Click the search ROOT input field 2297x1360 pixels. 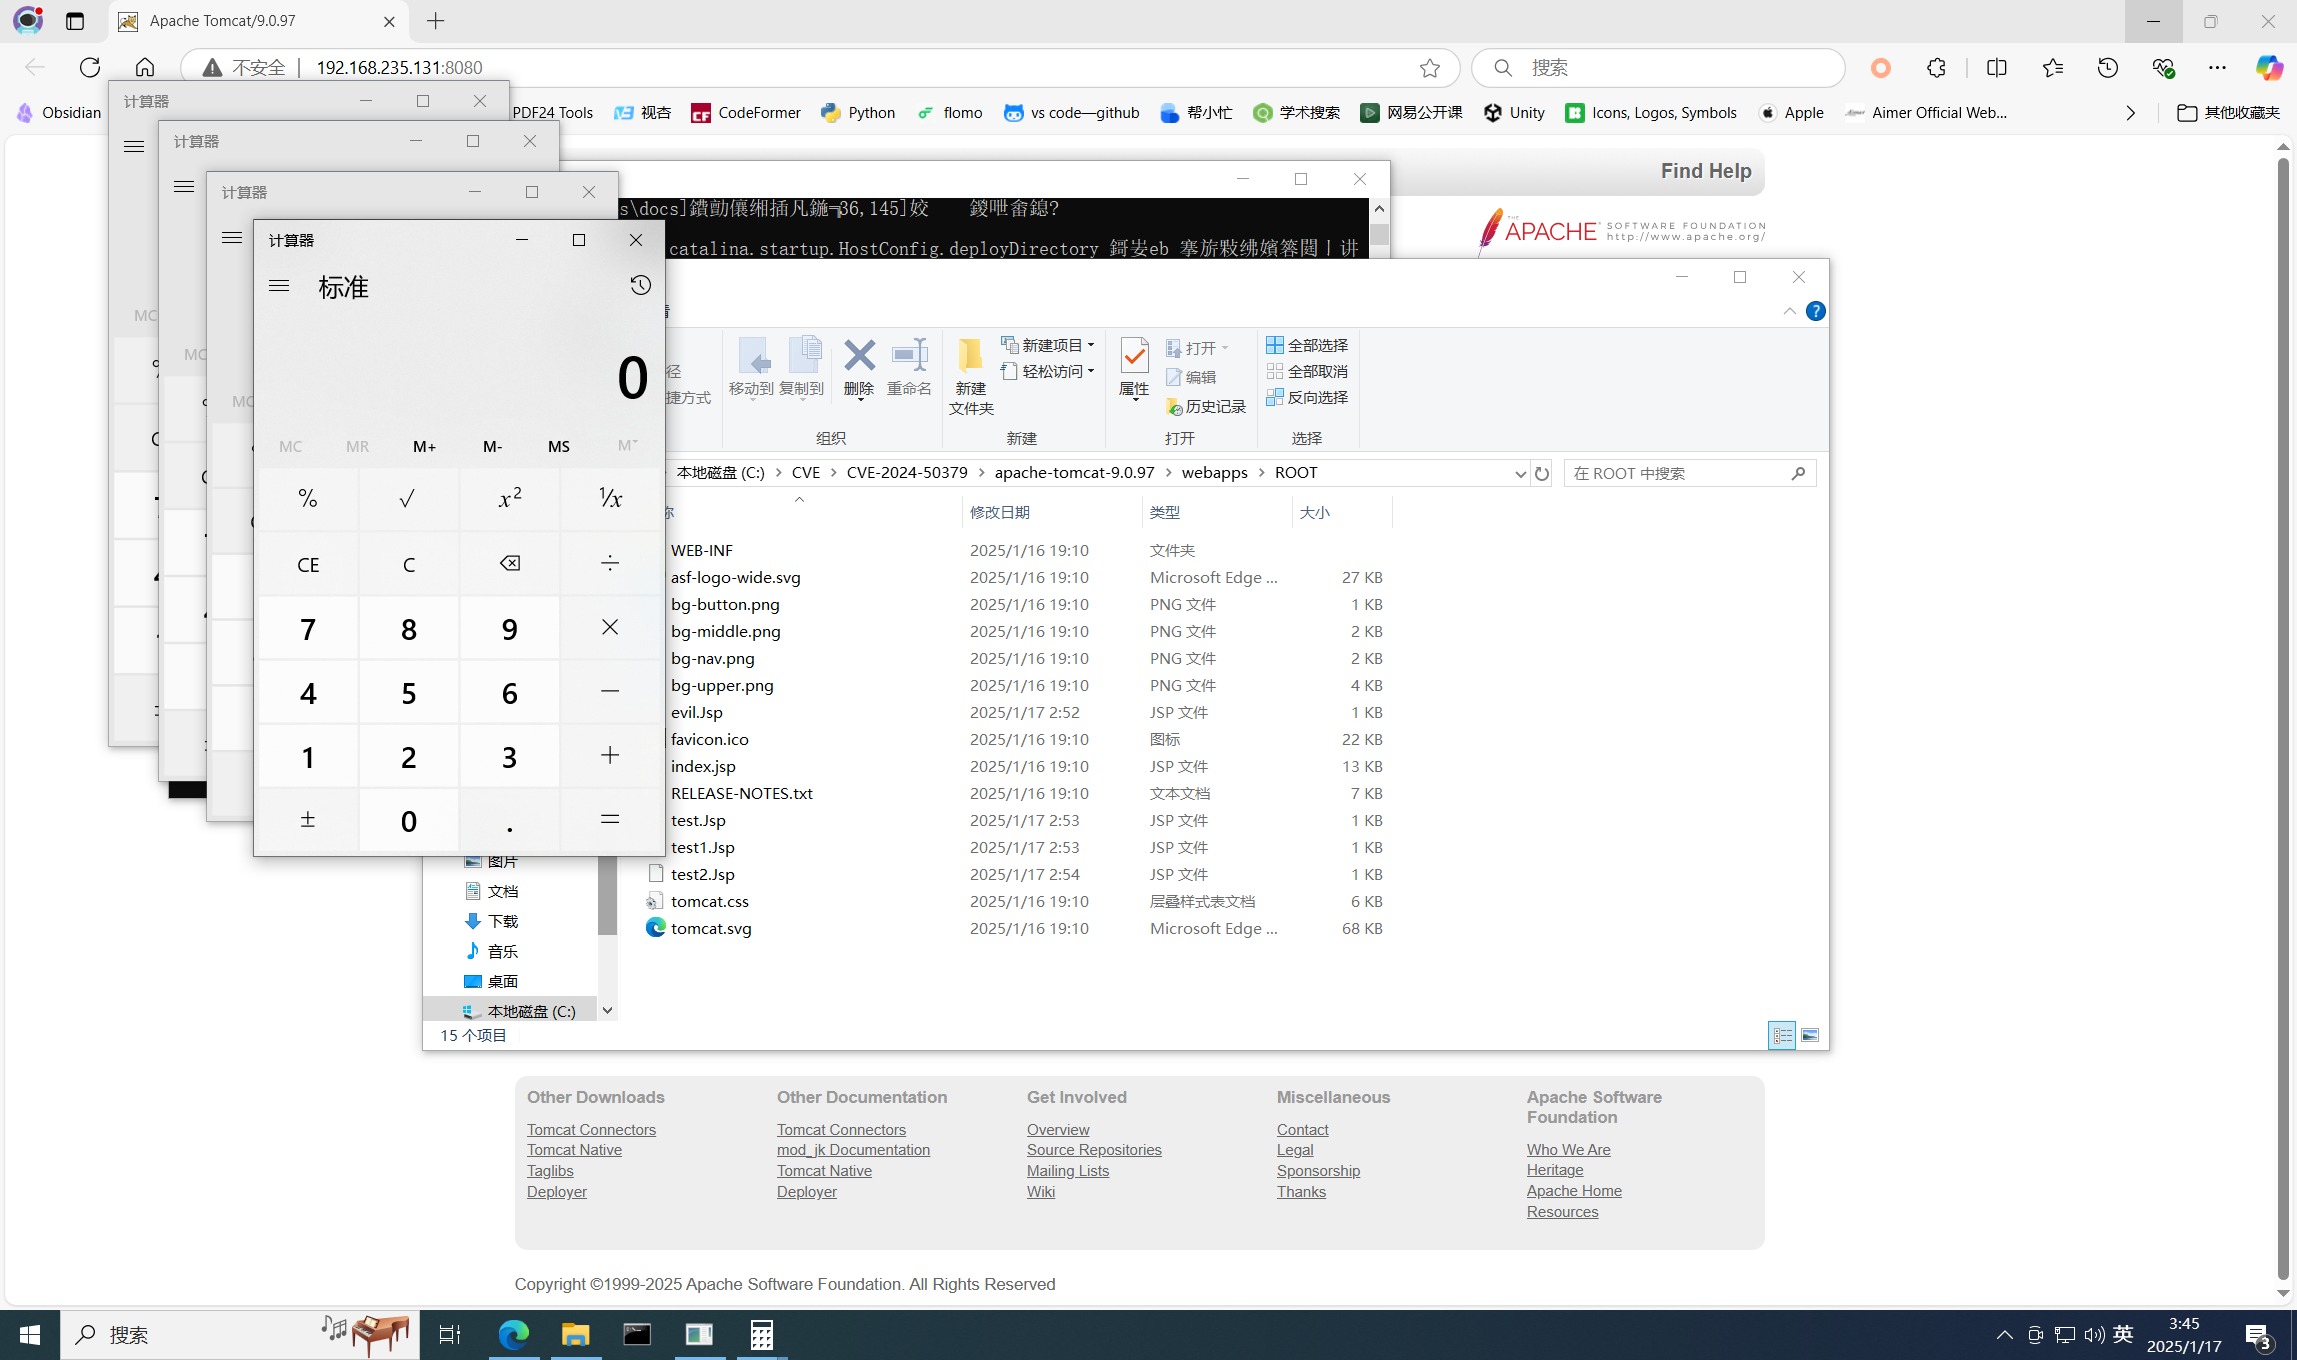pyautogui.click(x=1680, y=473)
